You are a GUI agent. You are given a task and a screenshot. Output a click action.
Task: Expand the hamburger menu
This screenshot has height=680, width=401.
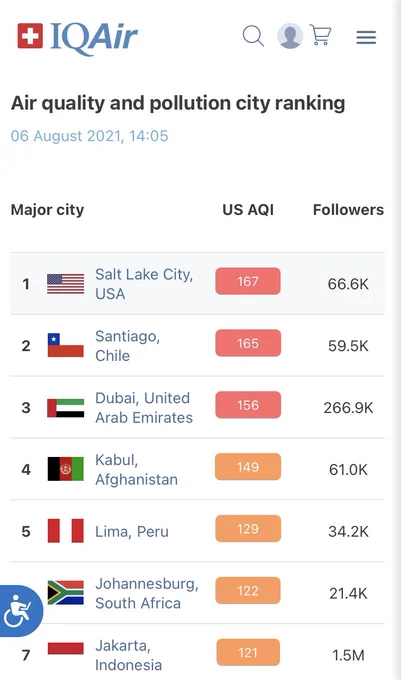pyautogui.click(x=366, y=37)
